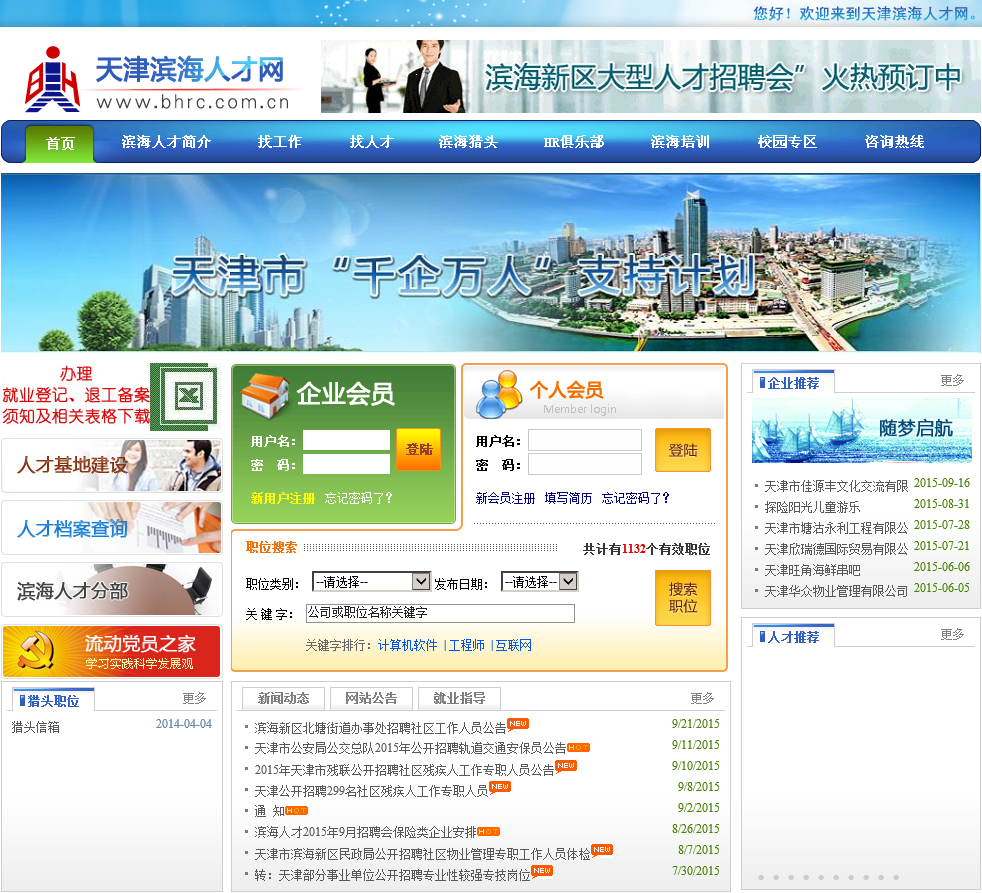Open news 滨海新区北塘街道办事处招聘 announcement
The width and height of the screenshot is (982, 893).
coord(380,728)
